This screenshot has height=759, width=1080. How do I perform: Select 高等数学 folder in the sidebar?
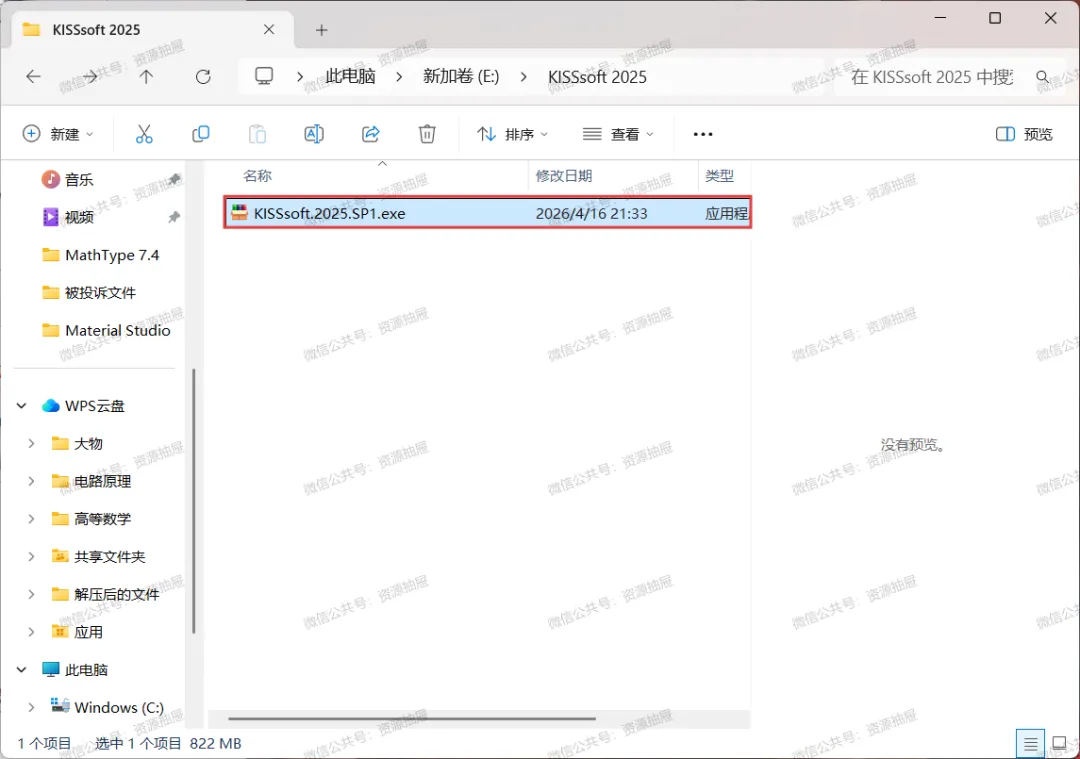pos(102,519)
